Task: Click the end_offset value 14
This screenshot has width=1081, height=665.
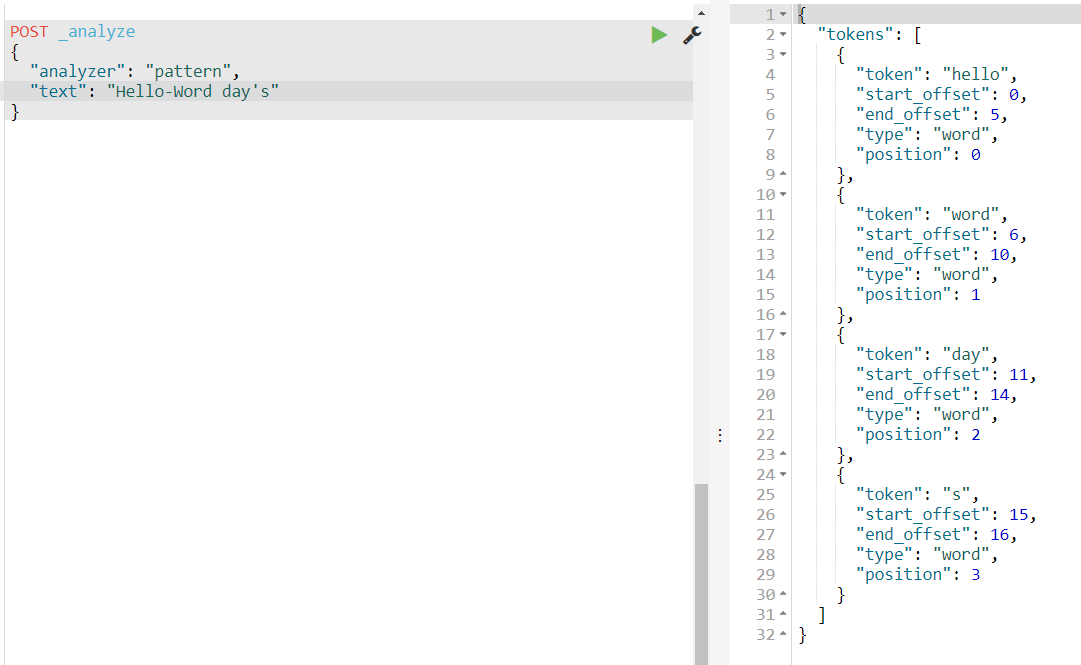Action: point(1000,394)
